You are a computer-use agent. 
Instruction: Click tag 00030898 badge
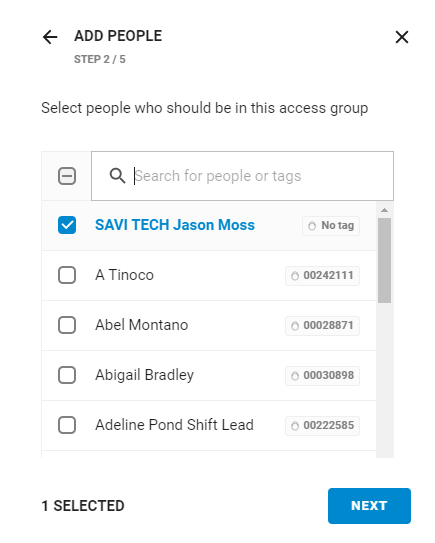322,375
